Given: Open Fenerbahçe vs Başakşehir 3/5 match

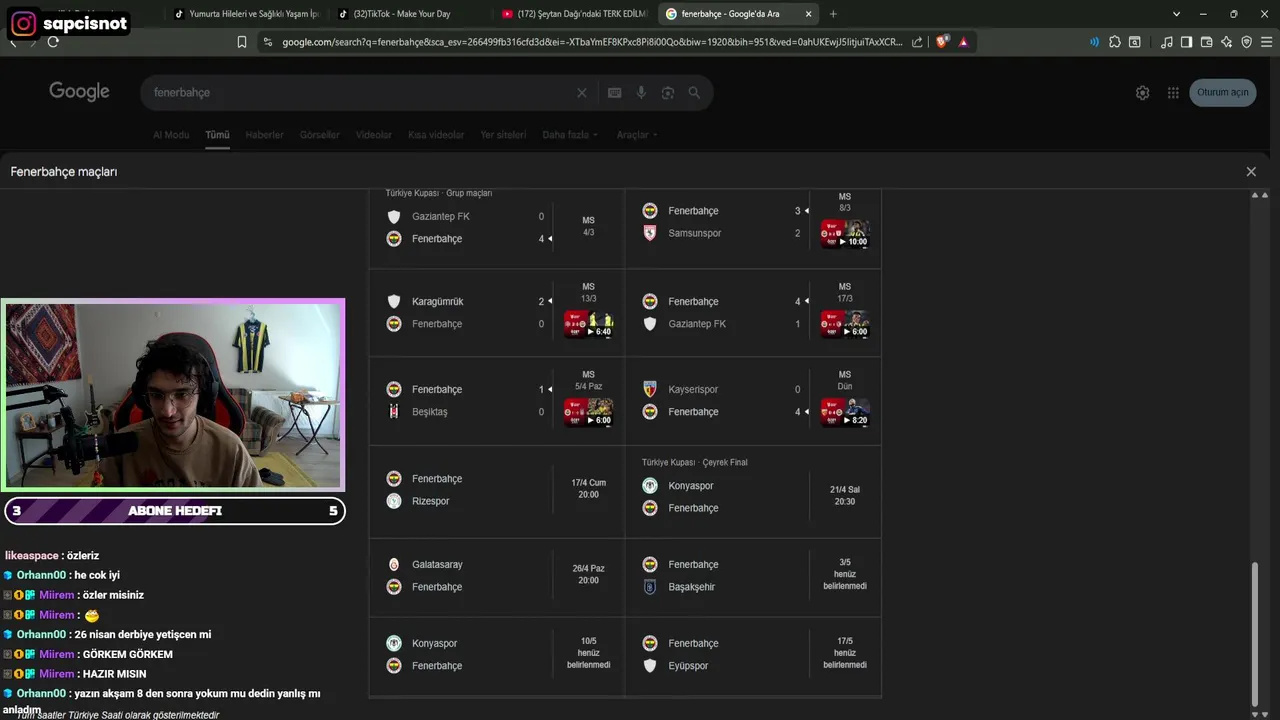Looking at the screenshot, I should click(x=753, y=576).
